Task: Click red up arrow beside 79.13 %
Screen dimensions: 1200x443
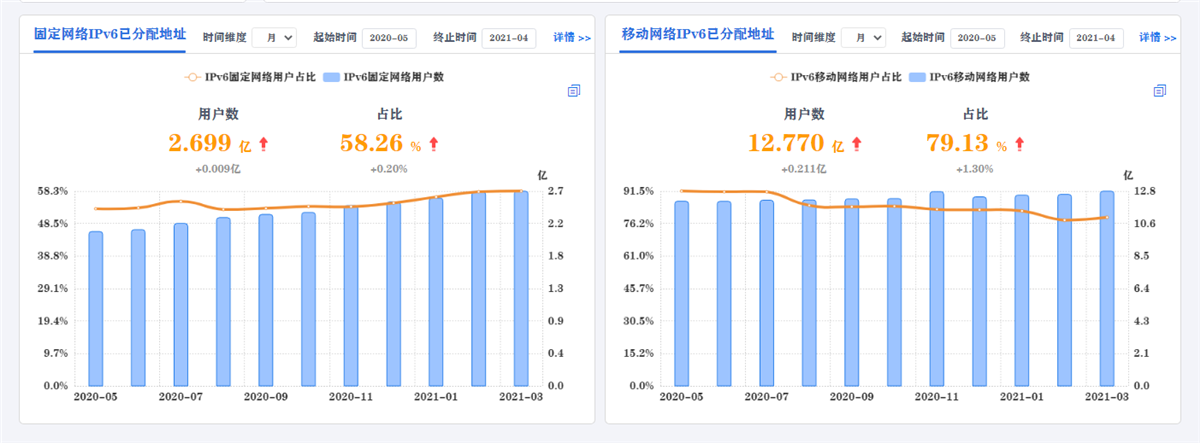Action: pyautogui.click(x=1019, y=144)
